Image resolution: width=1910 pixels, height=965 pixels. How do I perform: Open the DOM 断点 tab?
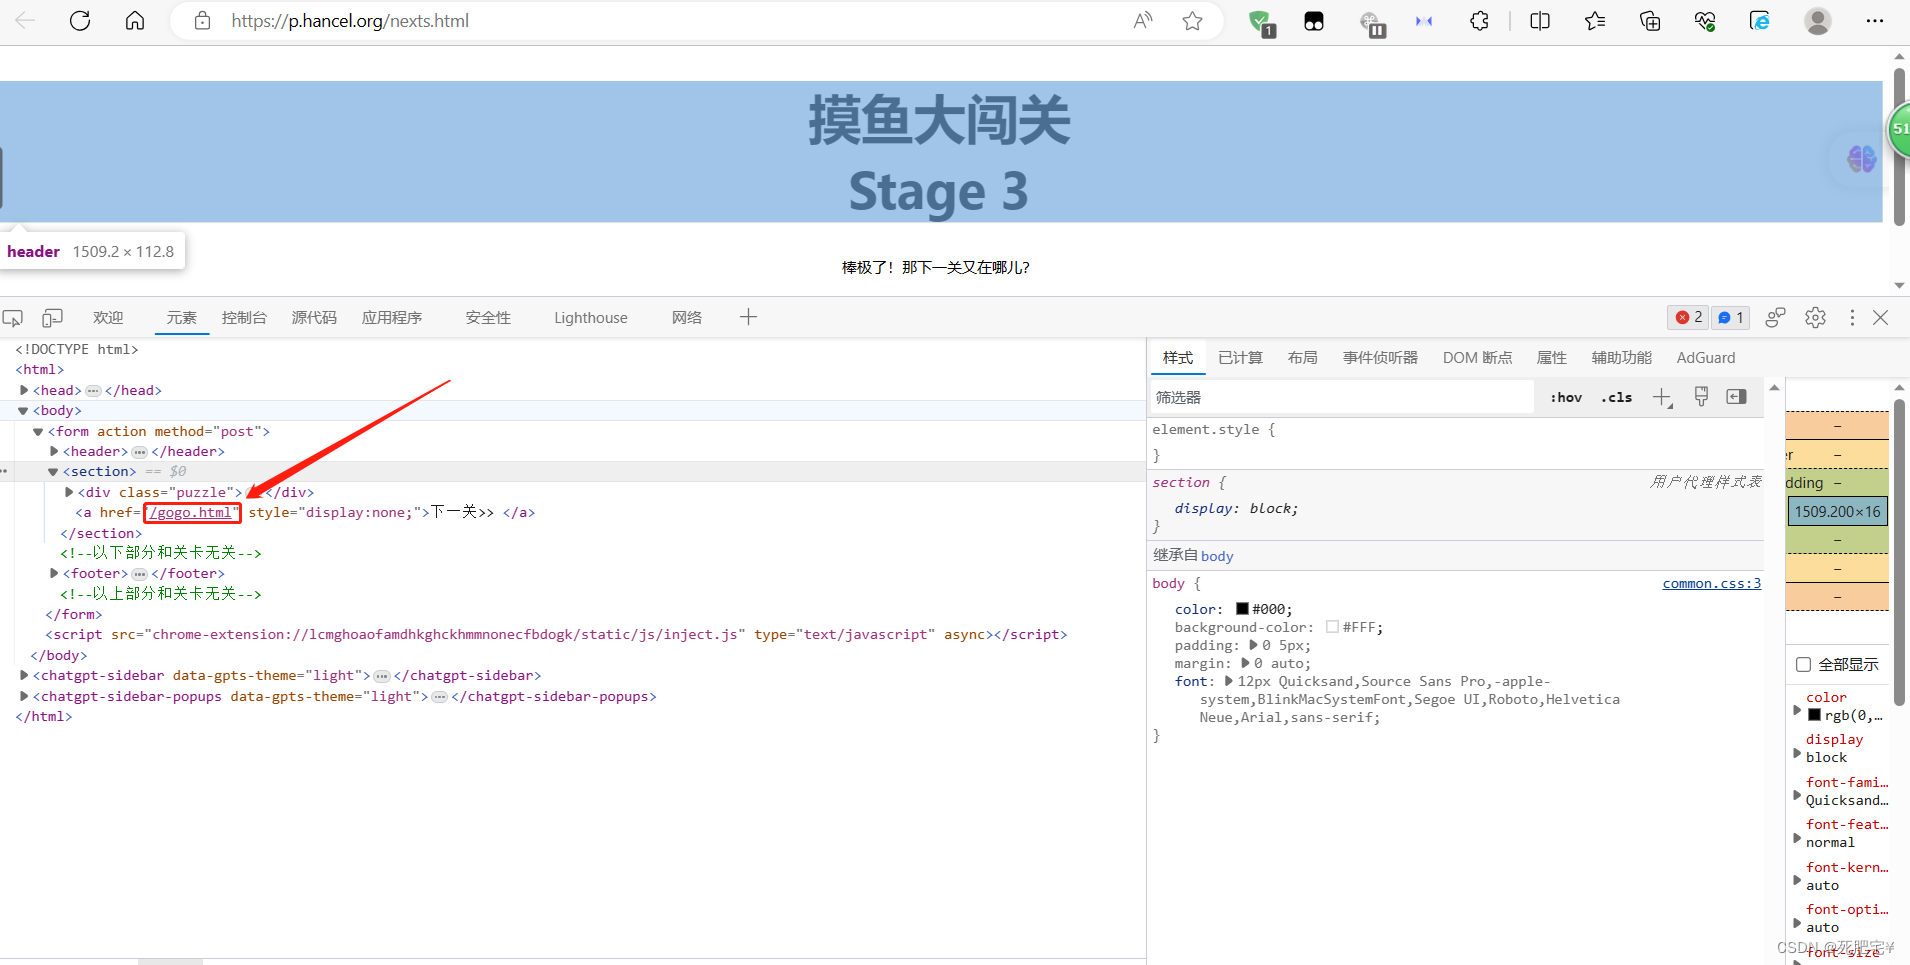click(1477, 358)
